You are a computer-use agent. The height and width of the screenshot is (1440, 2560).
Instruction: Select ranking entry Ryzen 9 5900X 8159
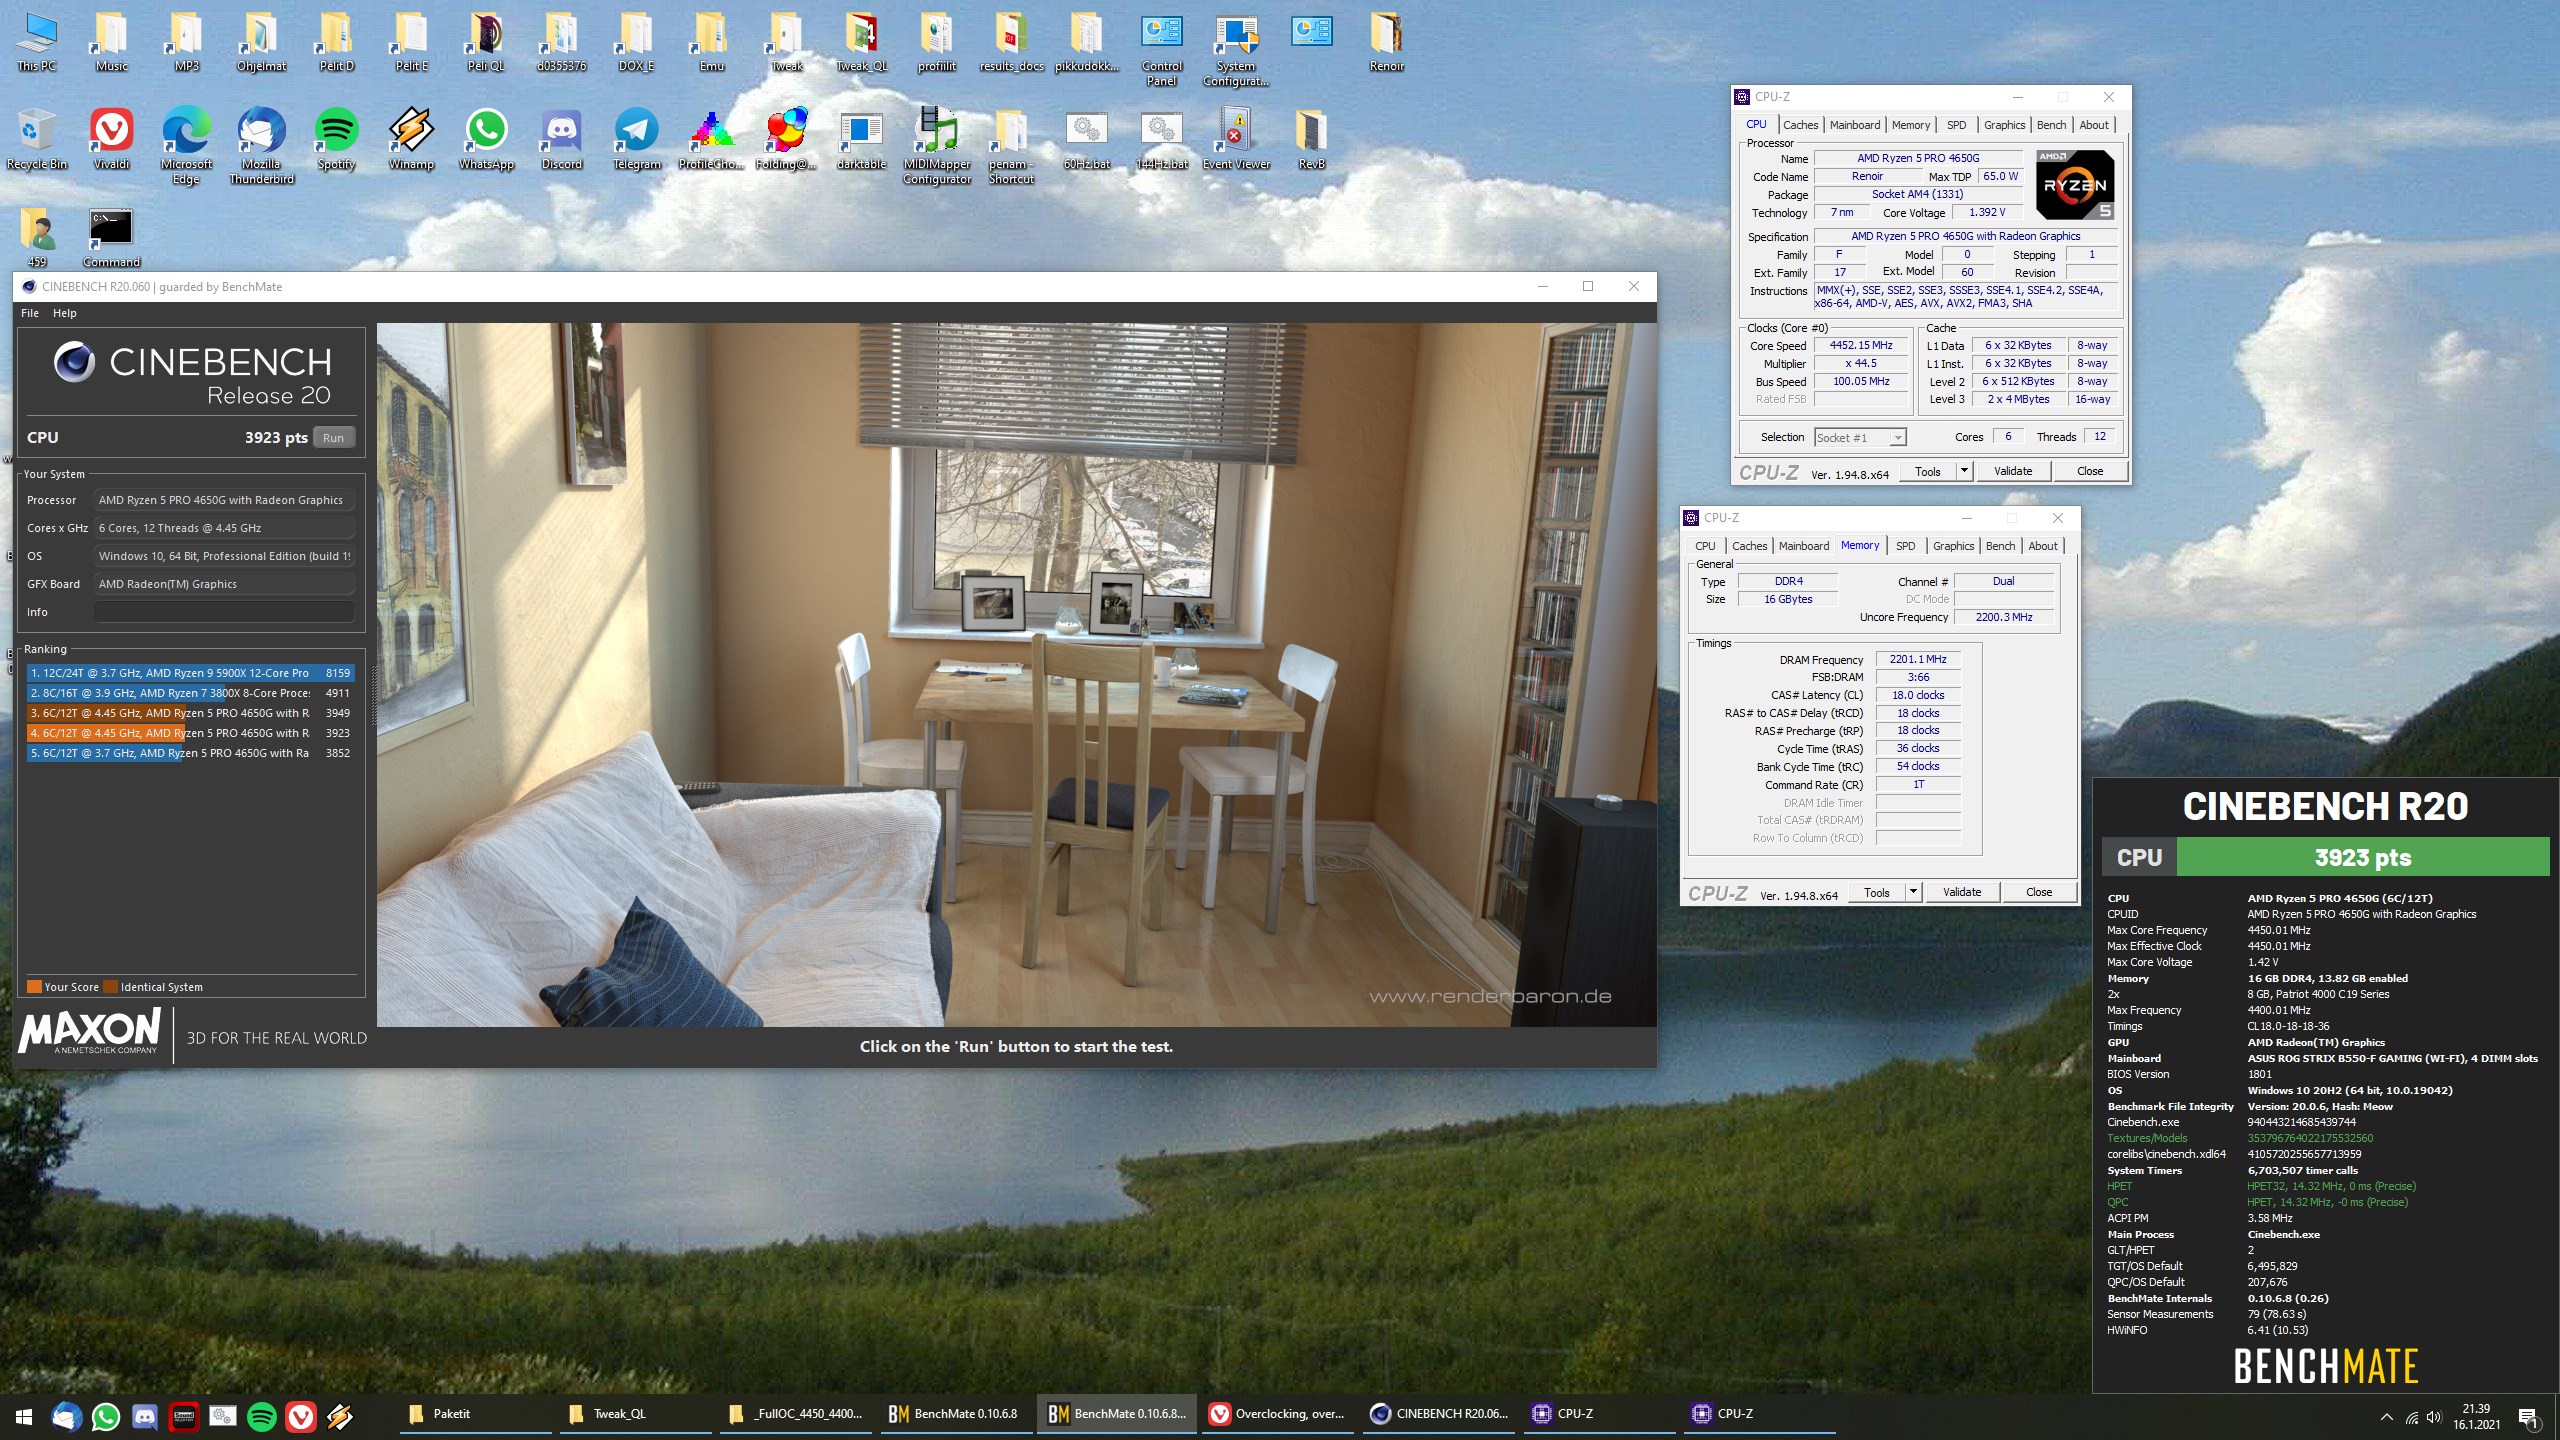(190, 673)
